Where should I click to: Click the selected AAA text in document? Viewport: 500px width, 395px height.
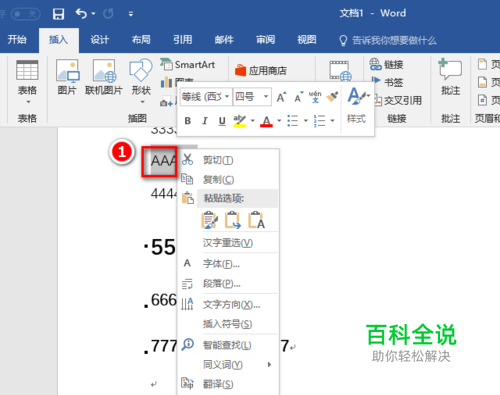163,161
